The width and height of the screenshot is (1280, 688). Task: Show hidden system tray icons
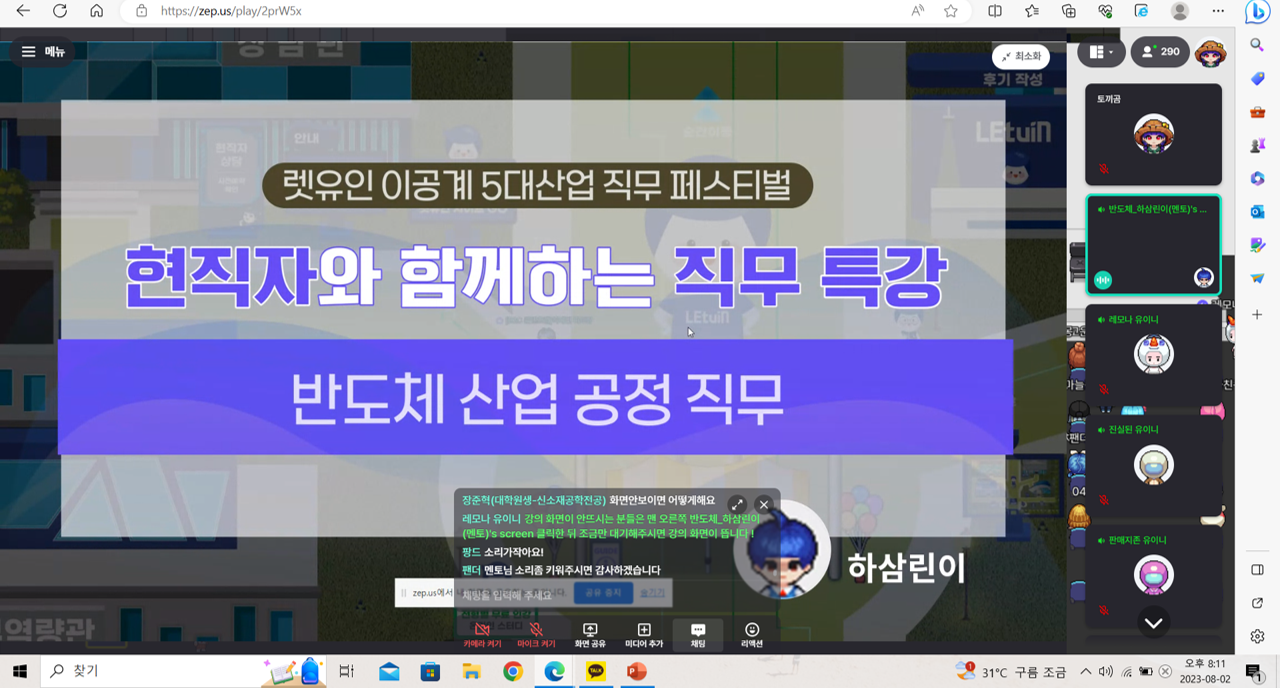1085,672
